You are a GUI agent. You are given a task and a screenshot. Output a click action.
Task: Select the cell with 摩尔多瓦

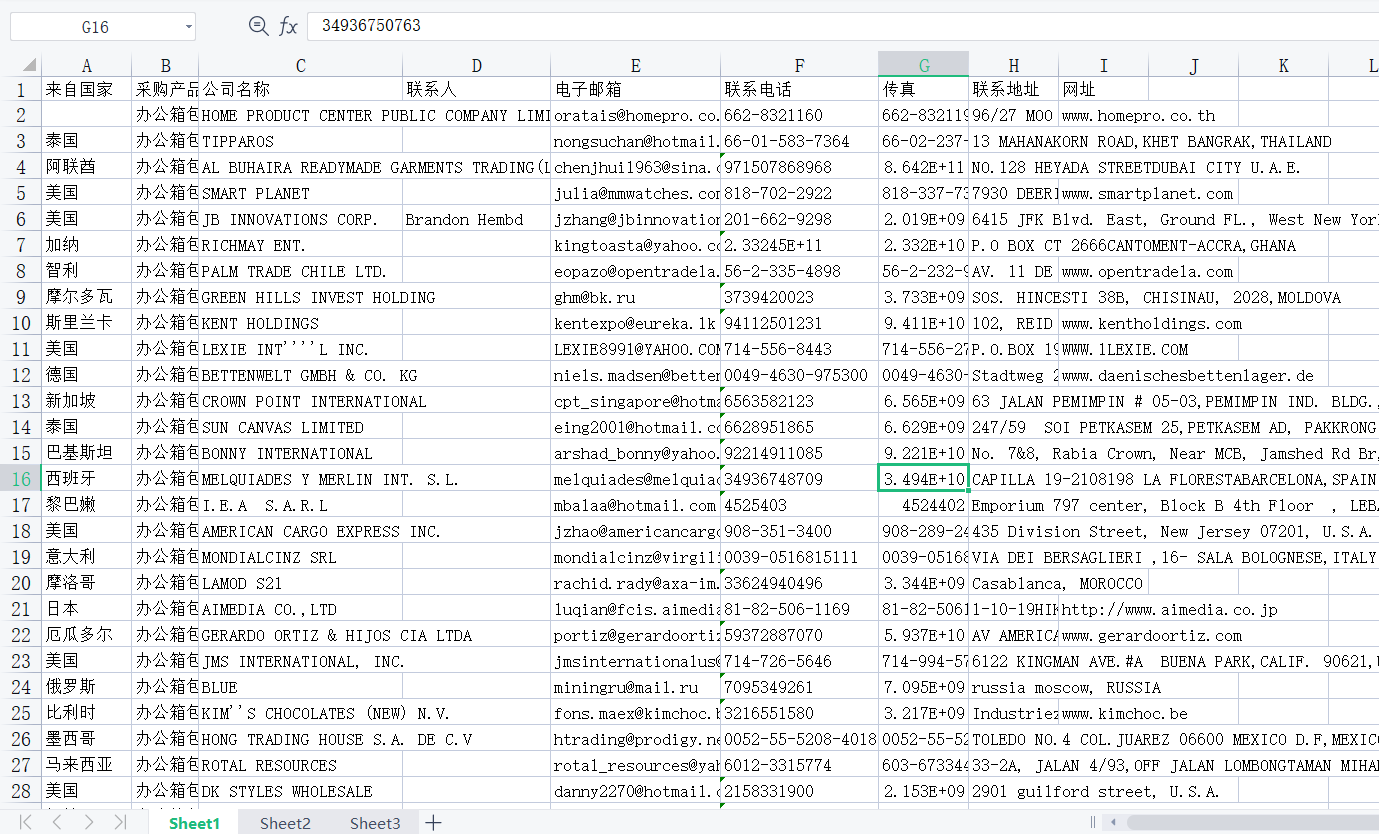pyautogui.click(x=86, y=297)
